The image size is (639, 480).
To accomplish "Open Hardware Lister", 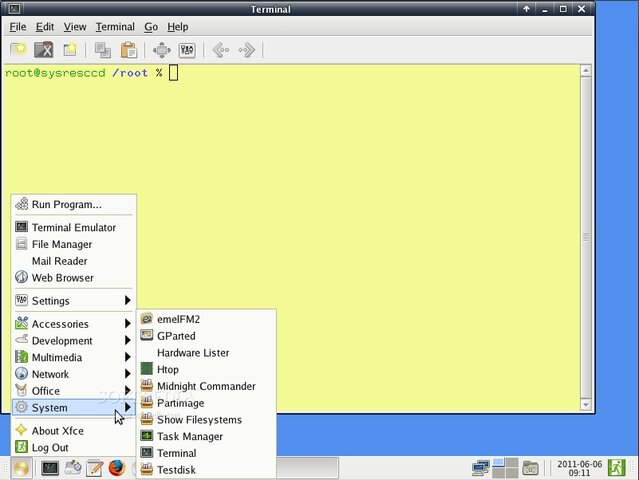I will (x=207, y=352).
